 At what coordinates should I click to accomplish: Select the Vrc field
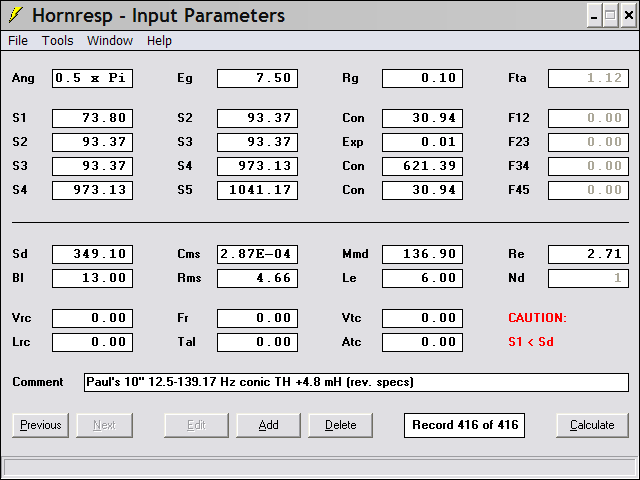(x=92, y=318)
